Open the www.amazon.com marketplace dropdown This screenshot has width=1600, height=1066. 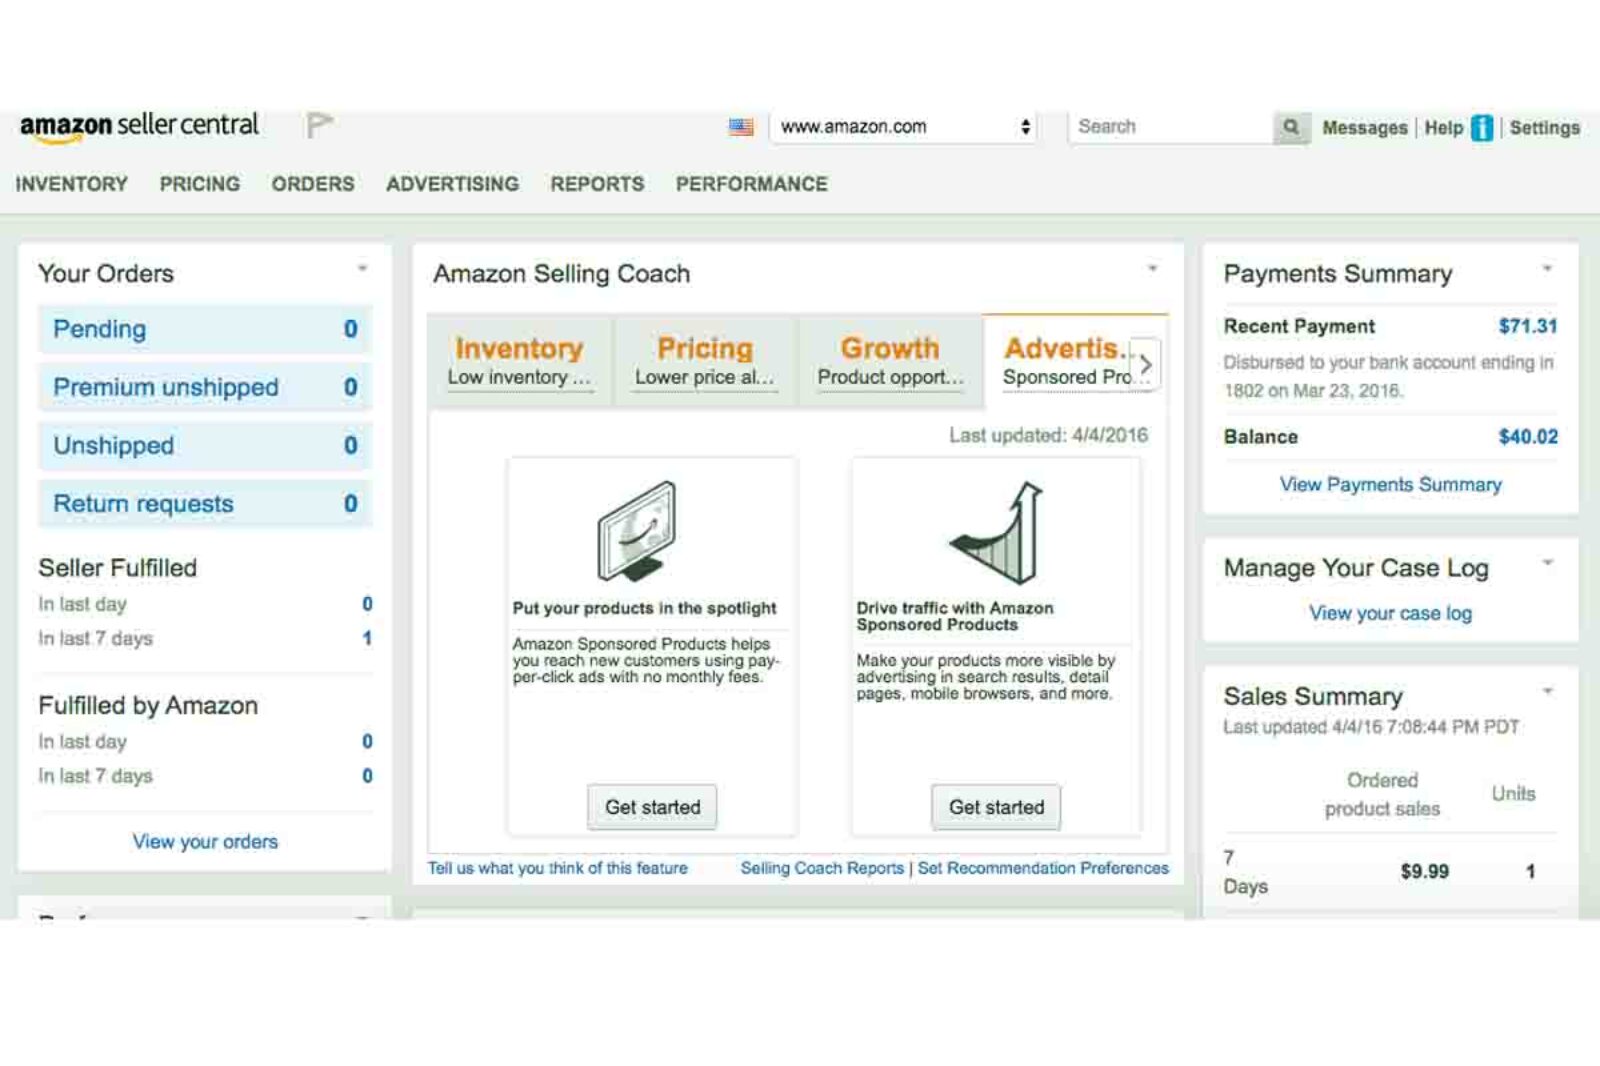[904, 127]
